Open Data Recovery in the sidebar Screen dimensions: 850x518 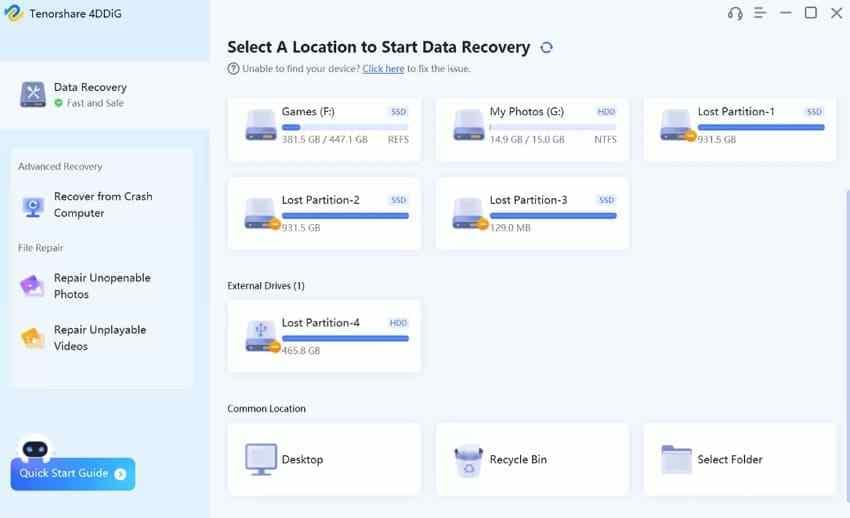104,94
